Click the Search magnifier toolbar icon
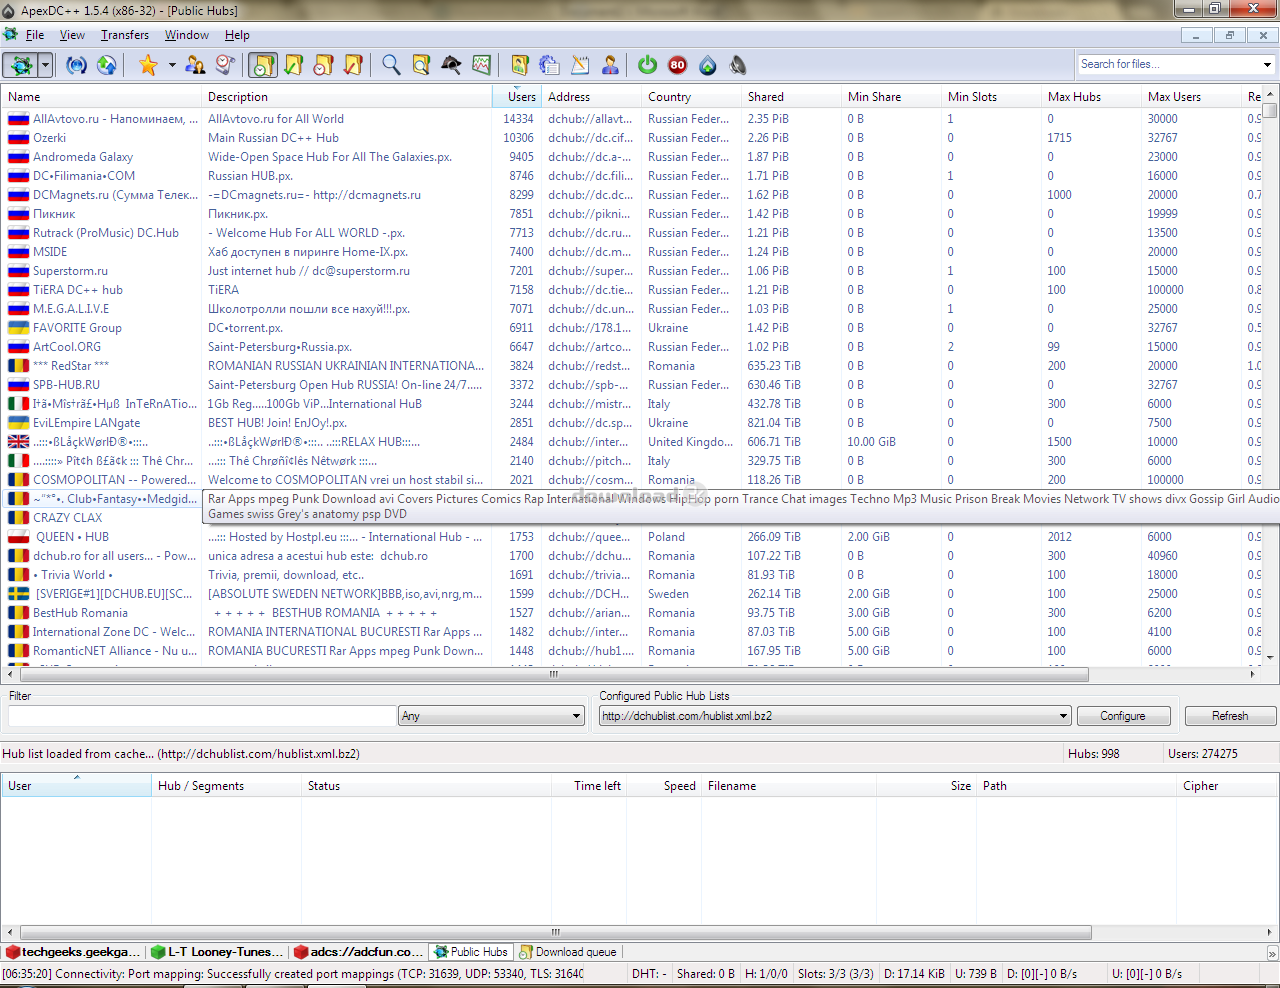Viewport: 1280px width, 988px height. click(x=391, y=66)
